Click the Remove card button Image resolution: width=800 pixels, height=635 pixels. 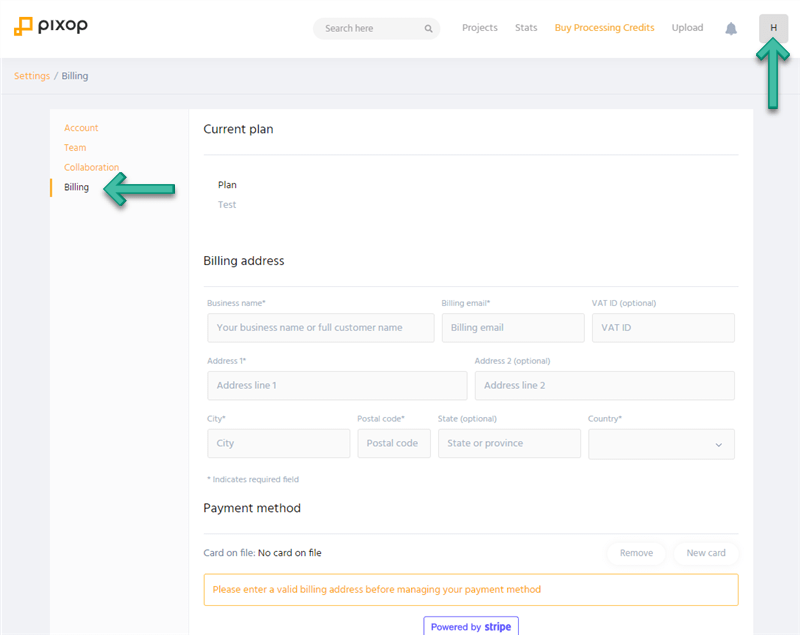pyautogui.click(x=636, y=553)
